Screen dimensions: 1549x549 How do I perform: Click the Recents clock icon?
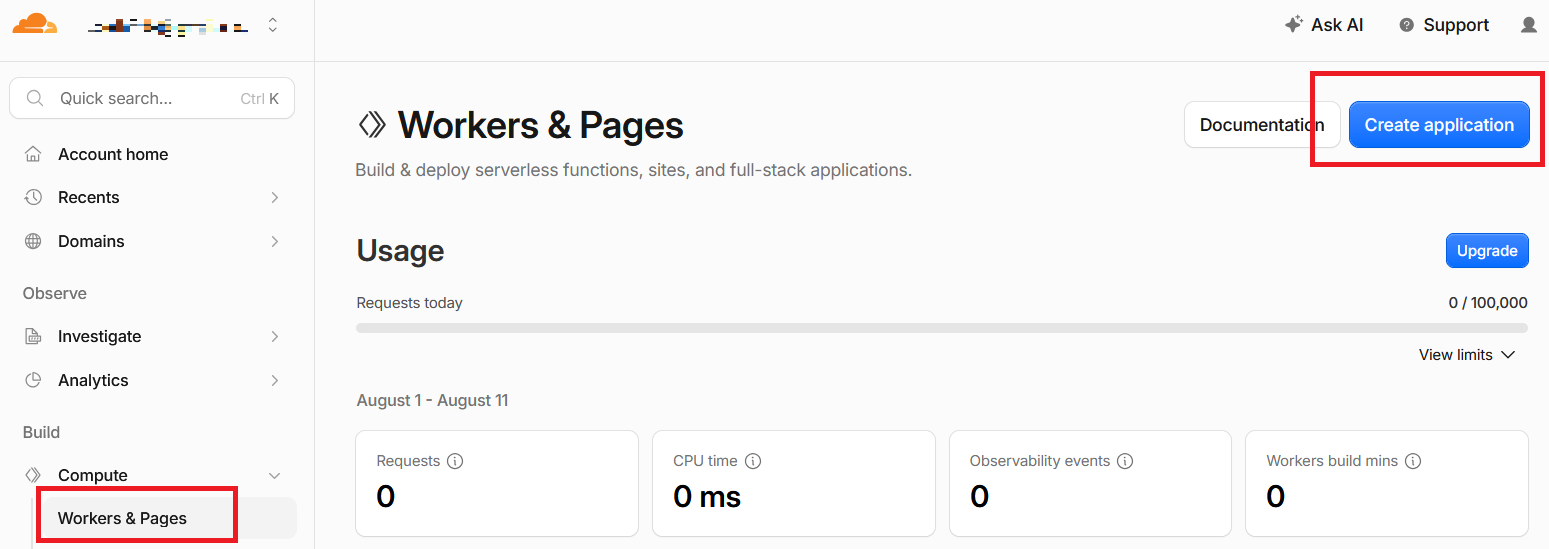click(x=33, y=197)
